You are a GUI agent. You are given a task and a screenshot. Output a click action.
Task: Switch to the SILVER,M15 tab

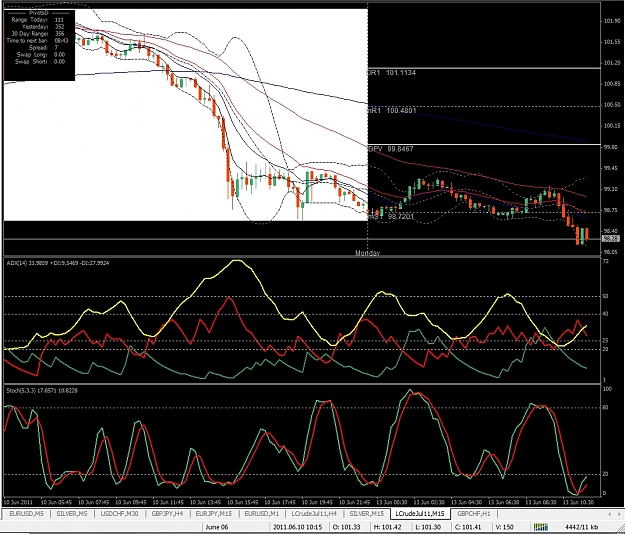pyautogui.click(x=366, y=514)
